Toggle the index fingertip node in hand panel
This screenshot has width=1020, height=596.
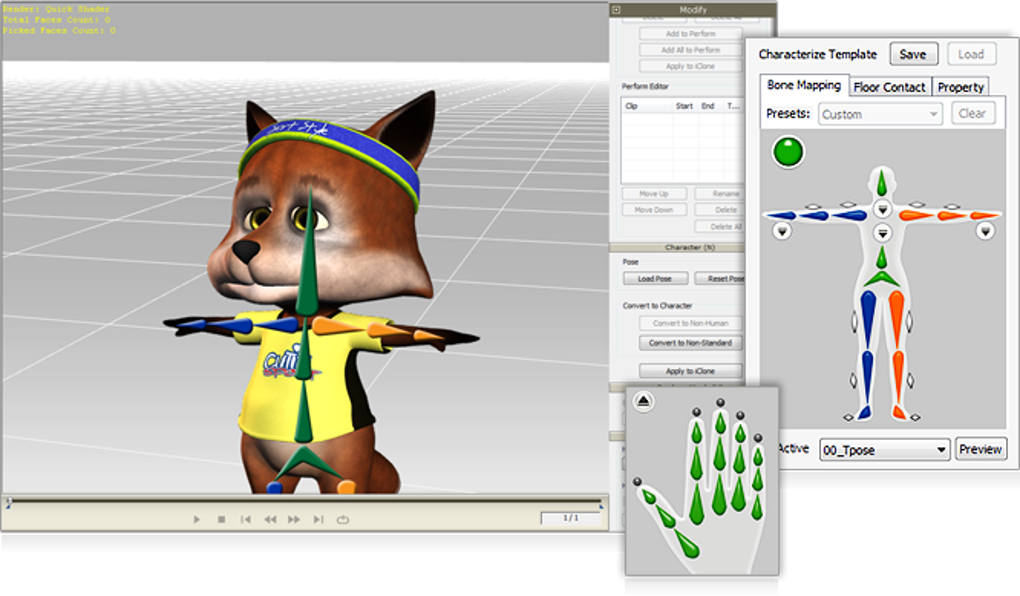click(697, 412)
